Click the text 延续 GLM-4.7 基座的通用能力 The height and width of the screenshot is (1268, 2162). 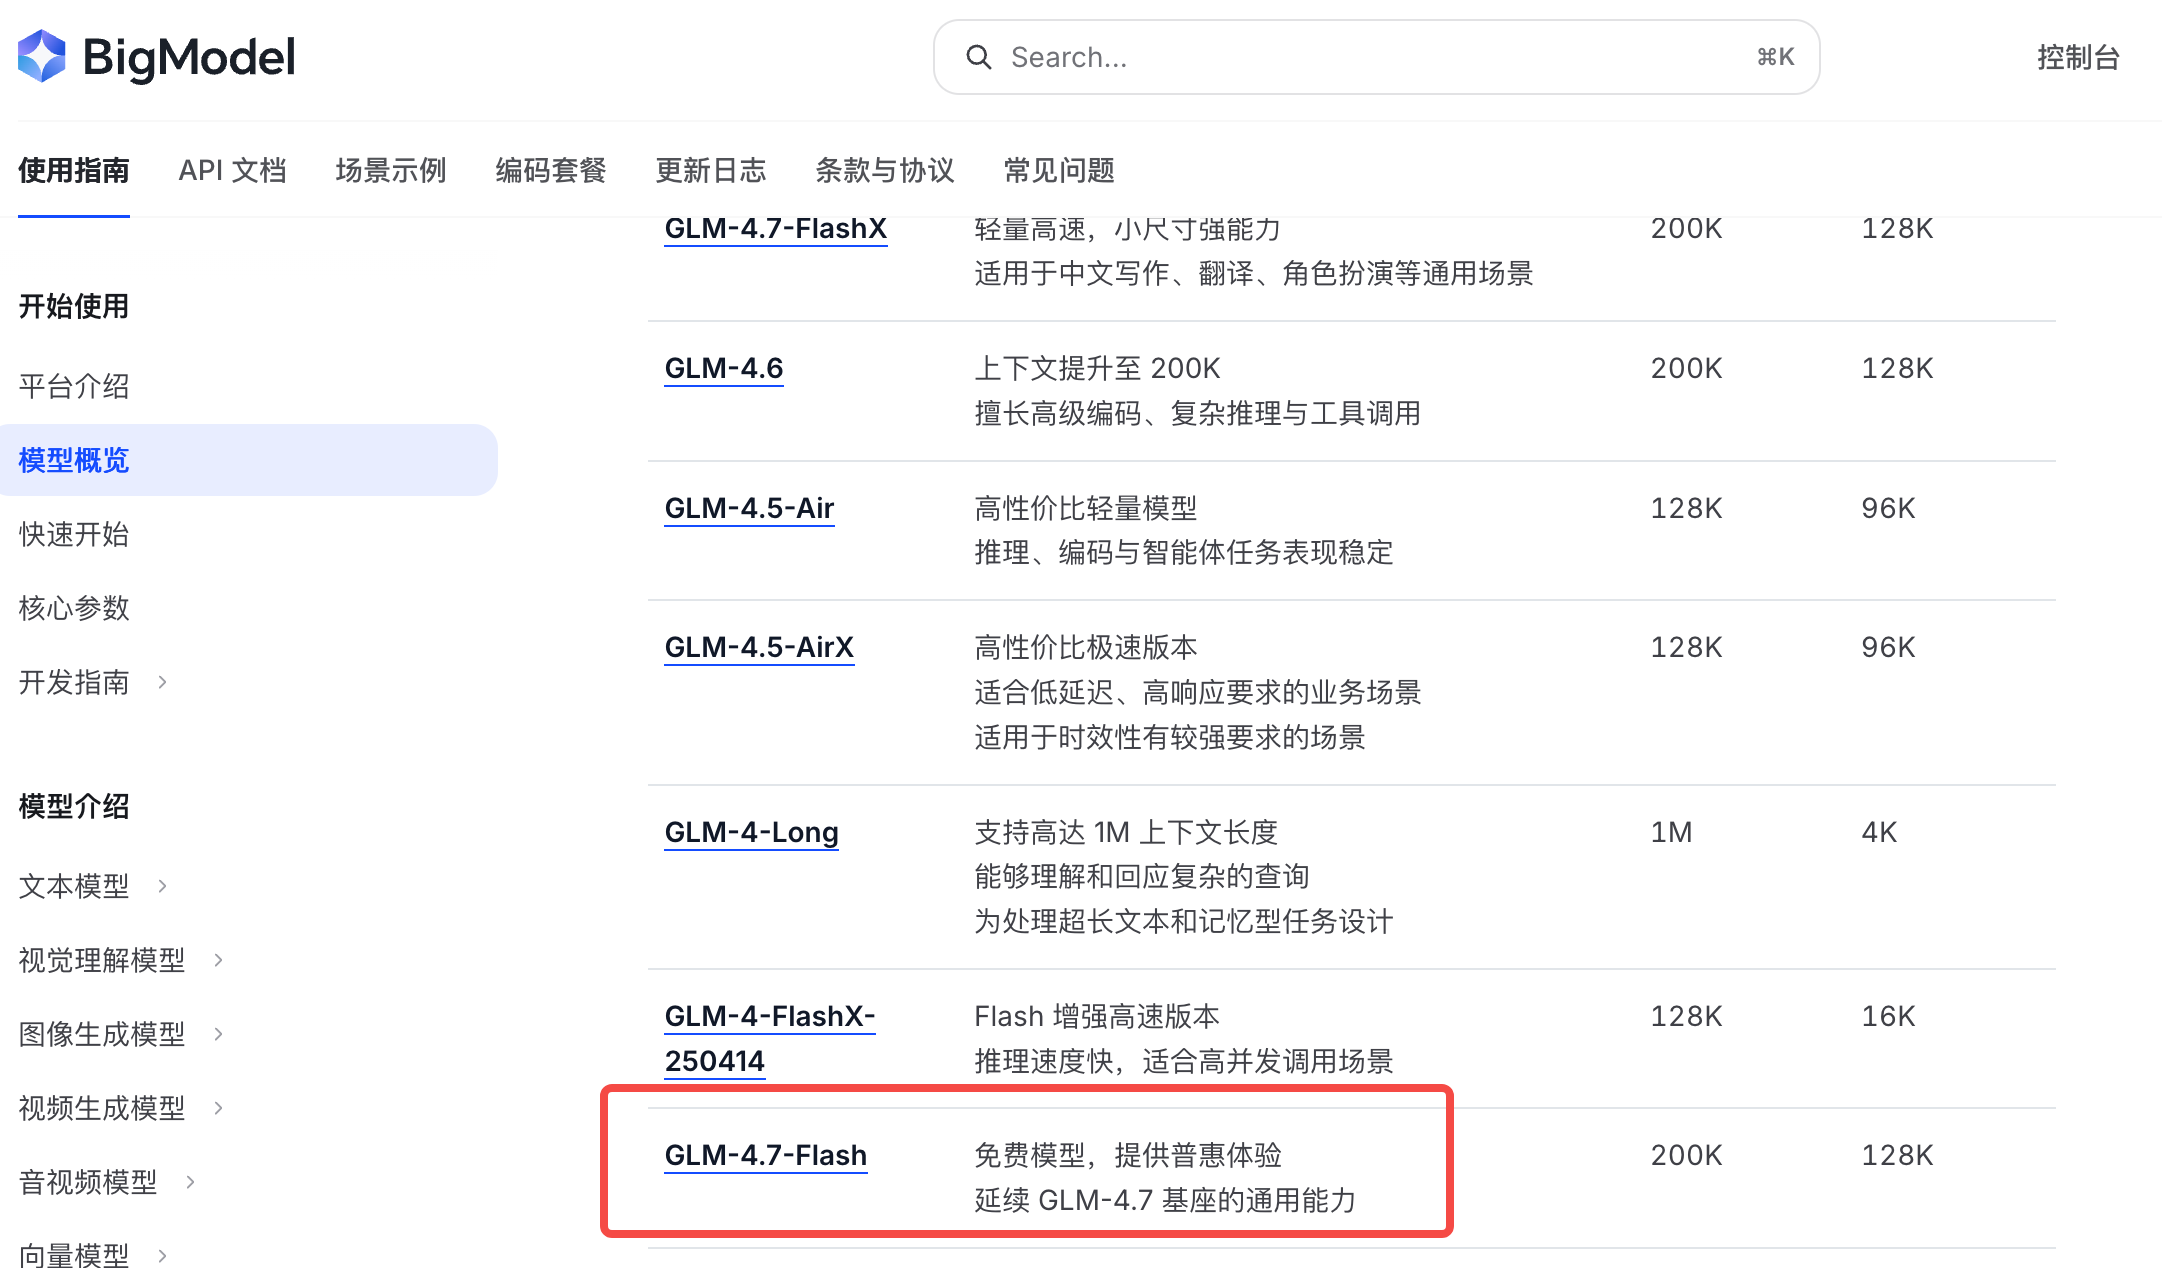pos(1165,1200)
